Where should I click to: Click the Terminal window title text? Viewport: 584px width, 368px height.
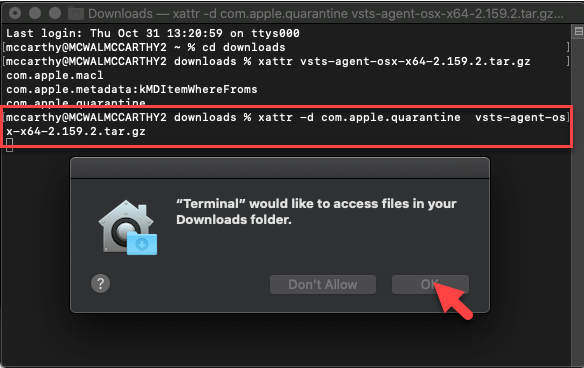click(326, 14)
